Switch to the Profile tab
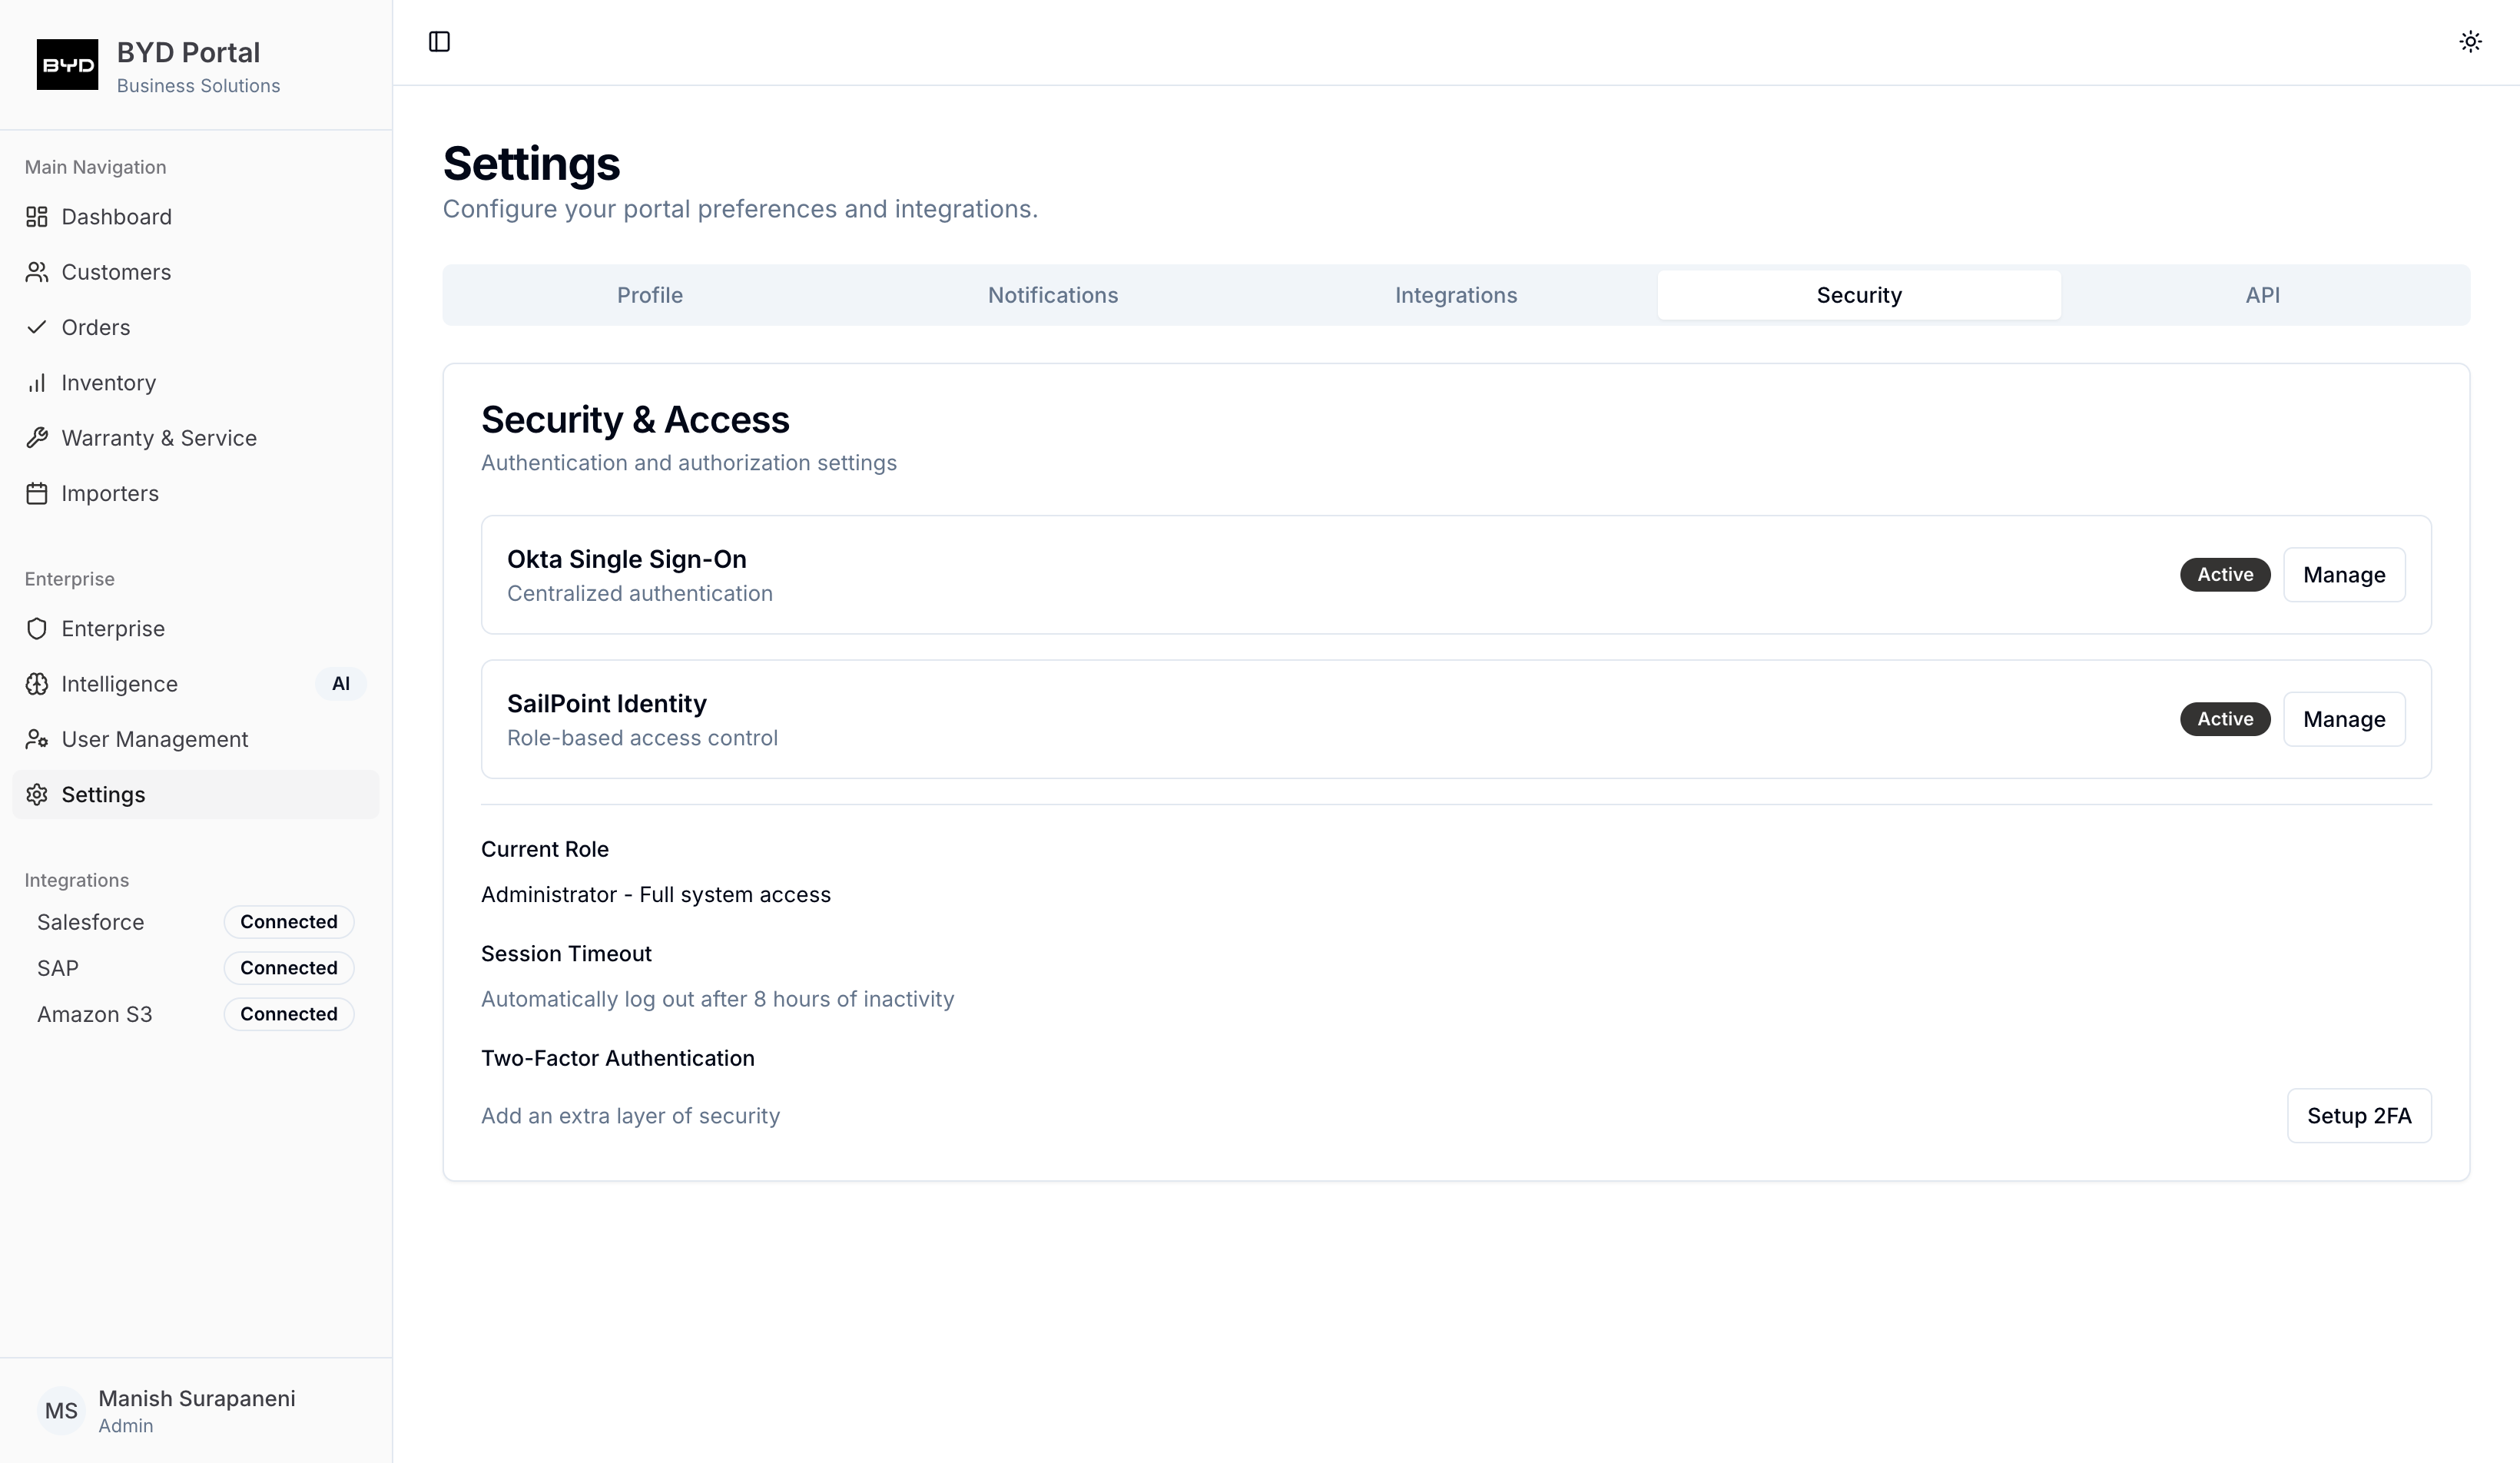Screen dimensions: 2520x1463 point(650,295)
